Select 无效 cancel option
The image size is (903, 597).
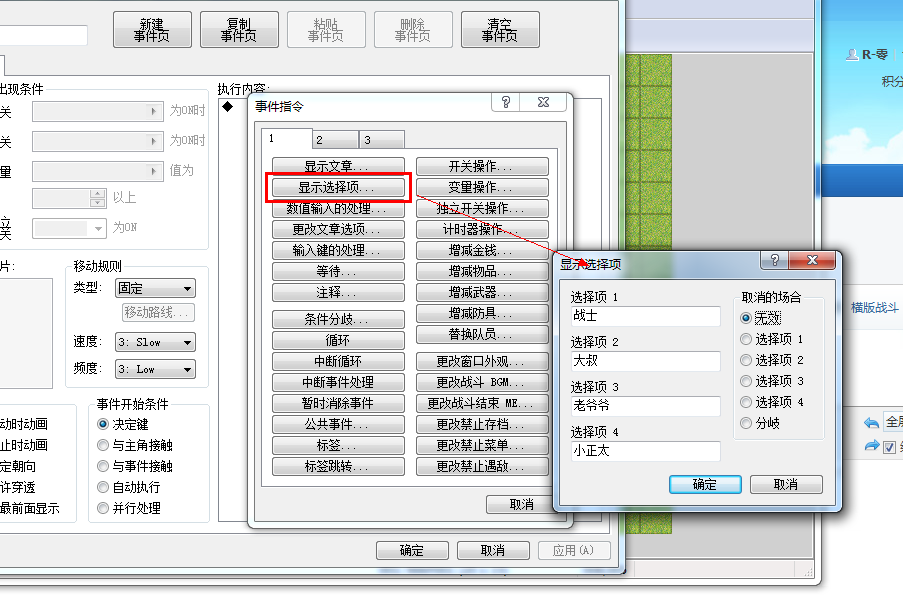click(761, 318)
